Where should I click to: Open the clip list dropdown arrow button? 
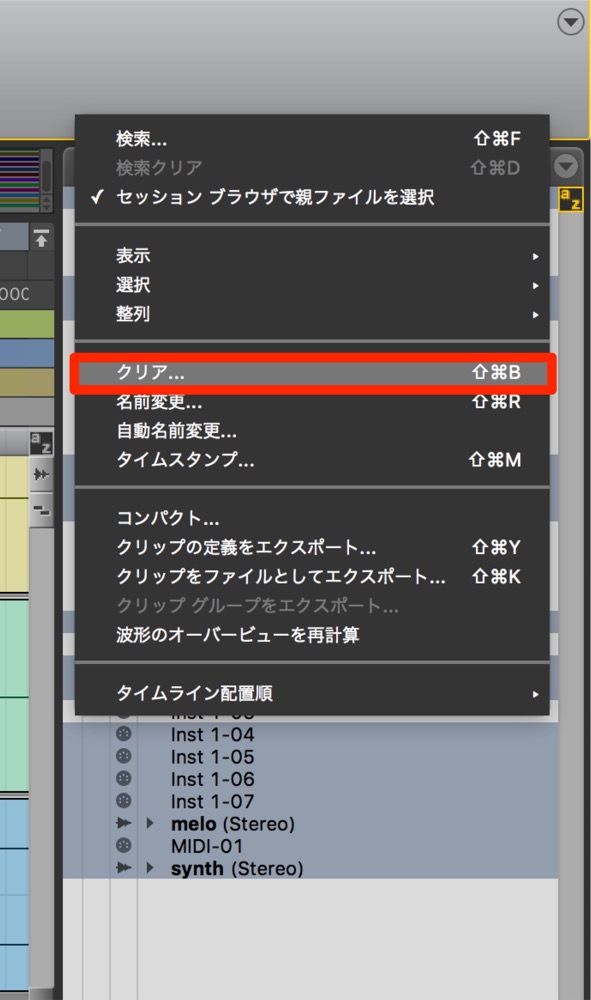point(566,166)
